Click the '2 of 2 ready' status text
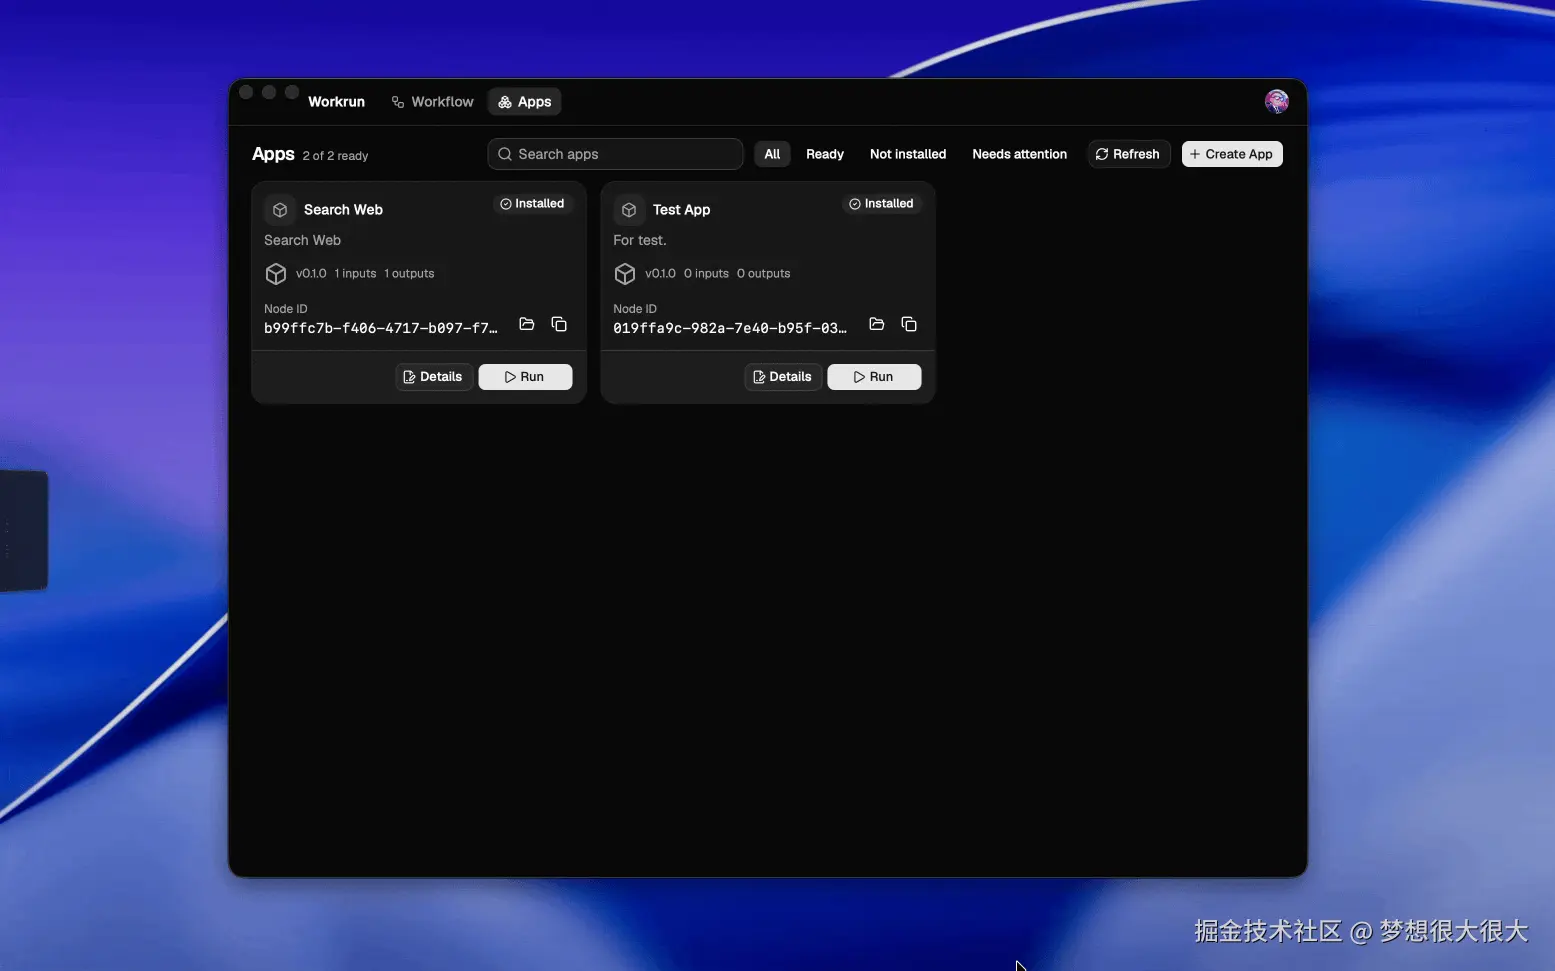Image resolution: width=1555 pixels, height=971 pixels. pyautogui.click(x=335, y=156)
